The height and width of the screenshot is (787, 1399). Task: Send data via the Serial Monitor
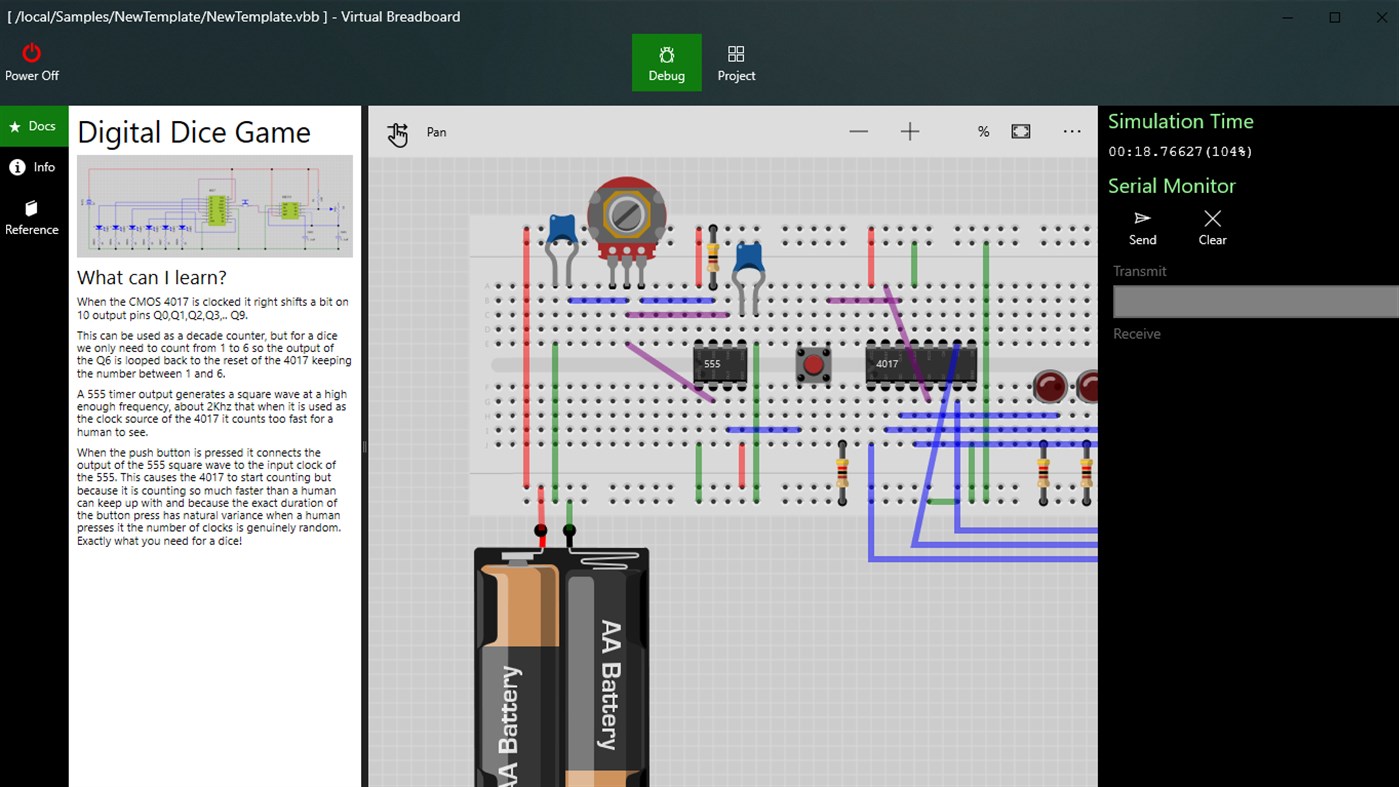pos(1142,227)
